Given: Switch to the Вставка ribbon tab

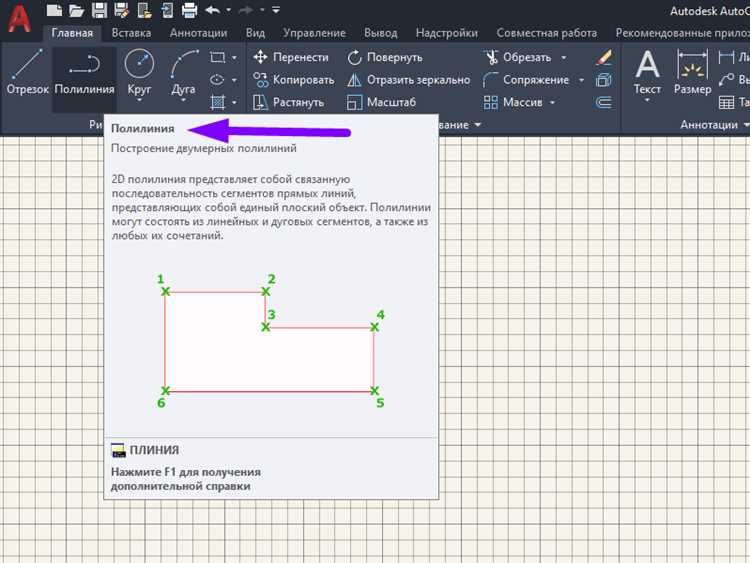Looking at the screenshot, I should pyautogui.click(x=131, y=33).
